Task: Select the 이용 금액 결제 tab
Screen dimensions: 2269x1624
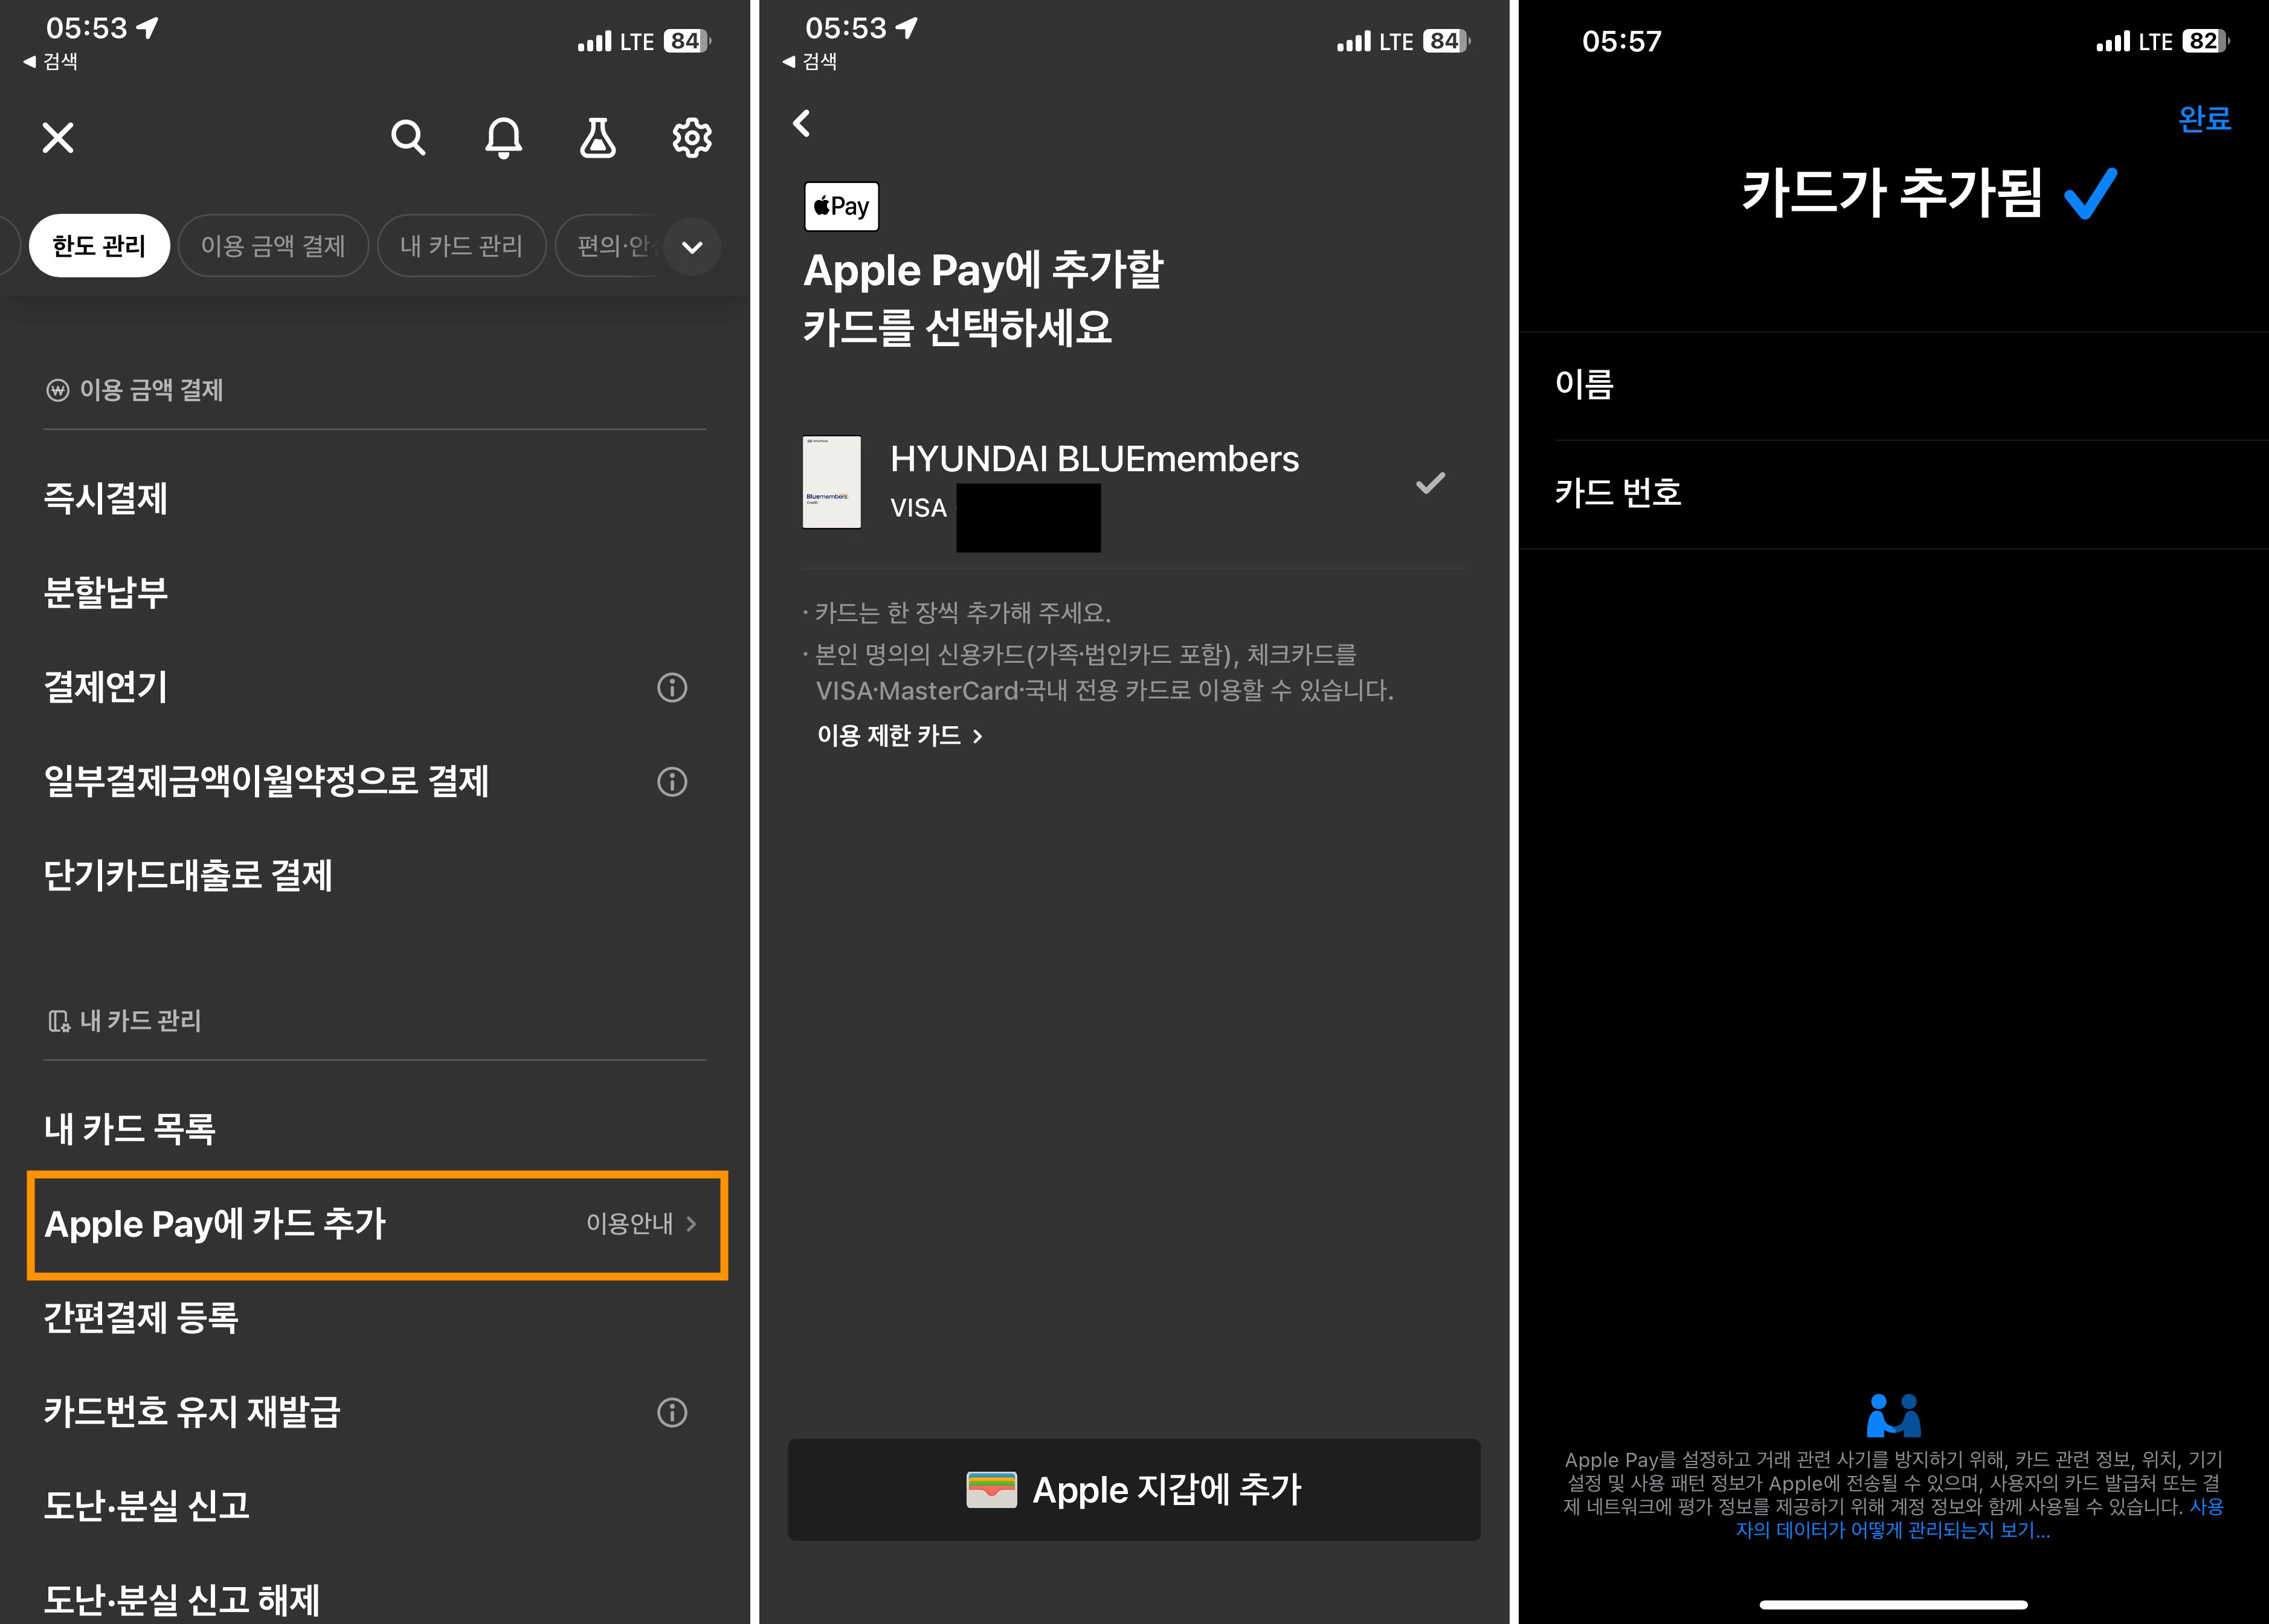Action: (273, 245)
